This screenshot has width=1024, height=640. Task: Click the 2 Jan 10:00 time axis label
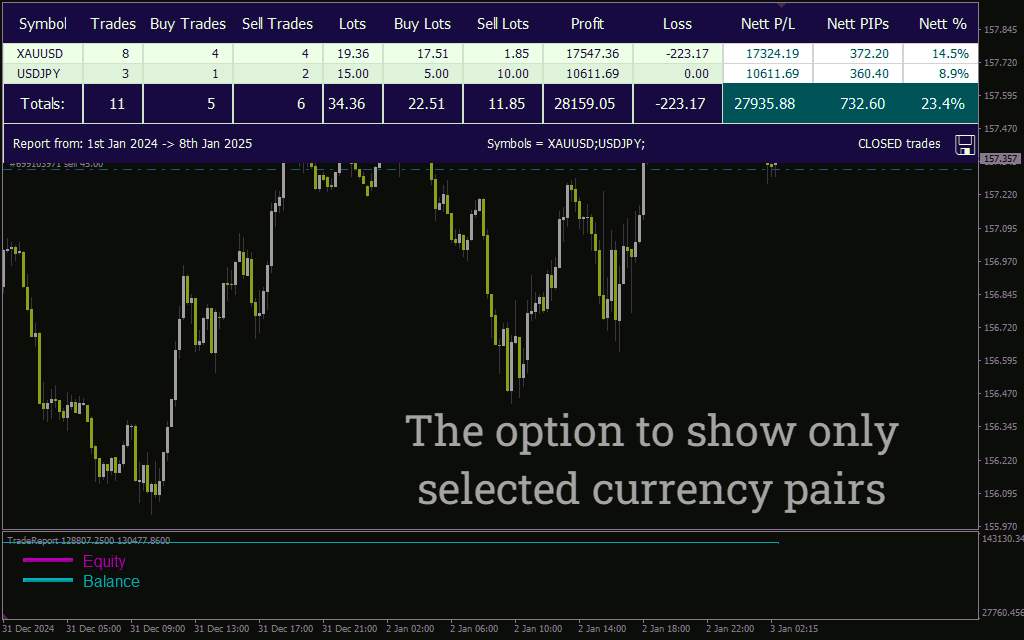pos(537,629)
